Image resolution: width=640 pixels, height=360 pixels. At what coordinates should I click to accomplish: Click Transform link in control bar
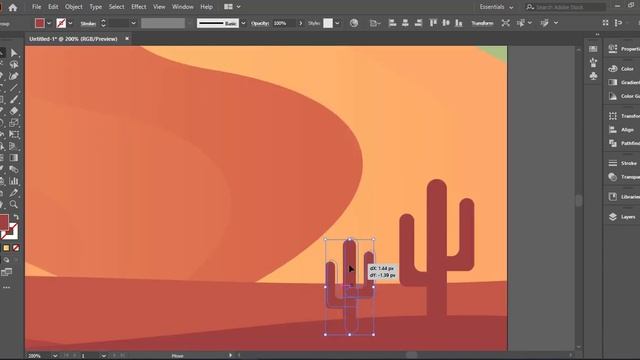(482, 23)
